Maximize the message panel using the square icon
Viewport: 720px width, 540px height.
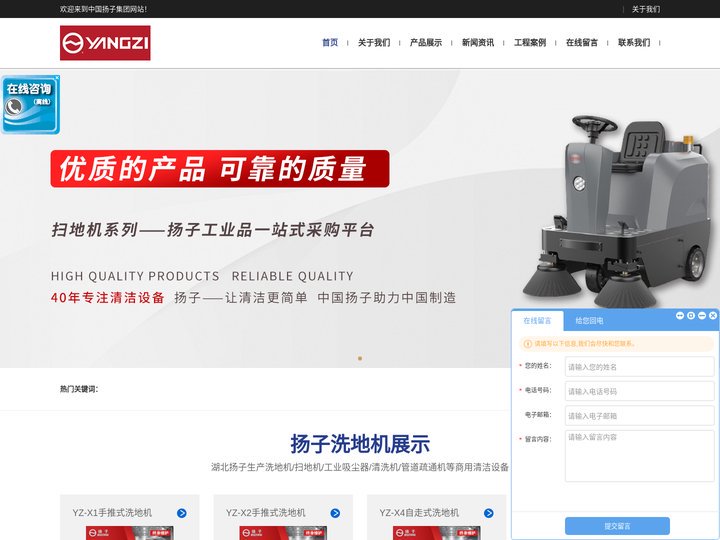(691, 315)
